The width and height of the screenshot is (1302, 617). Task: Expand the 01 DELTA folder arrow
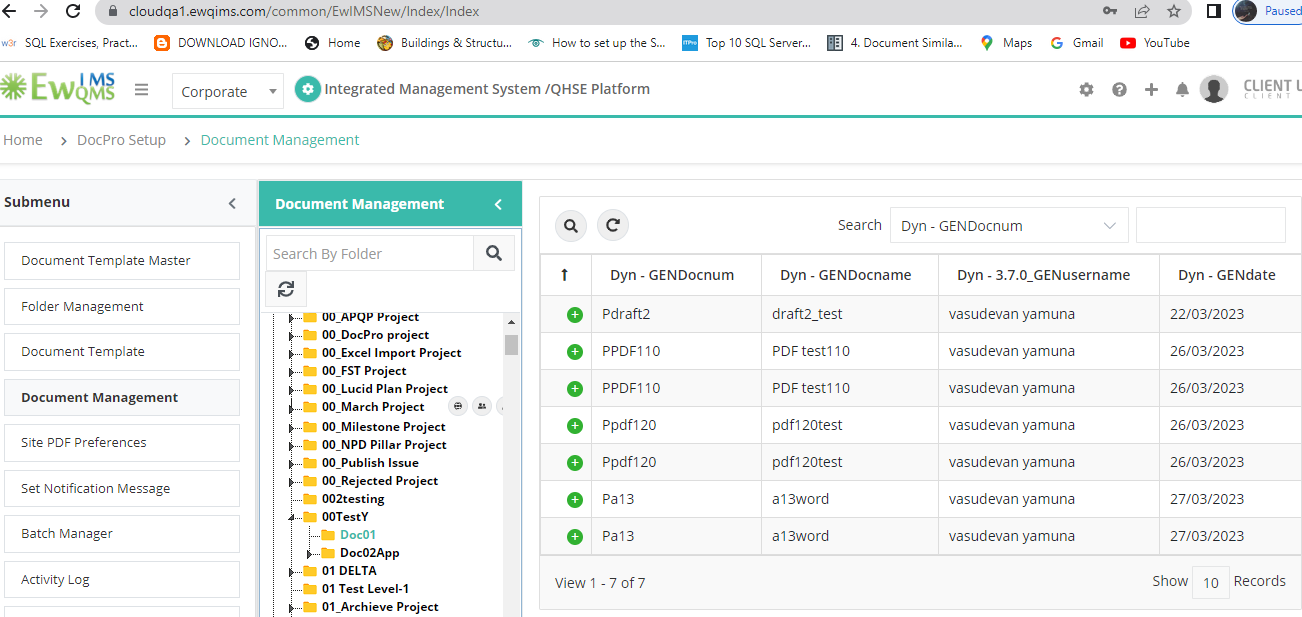pyautogui.click(x=292, y=572)
